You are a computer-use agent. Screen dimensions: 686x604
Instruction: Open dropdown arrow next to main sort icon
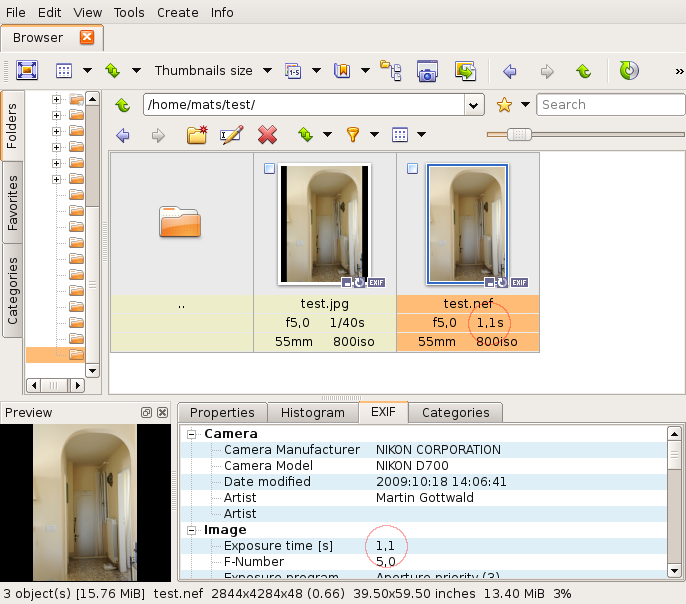pyautogui.click(x=136, y=70)
